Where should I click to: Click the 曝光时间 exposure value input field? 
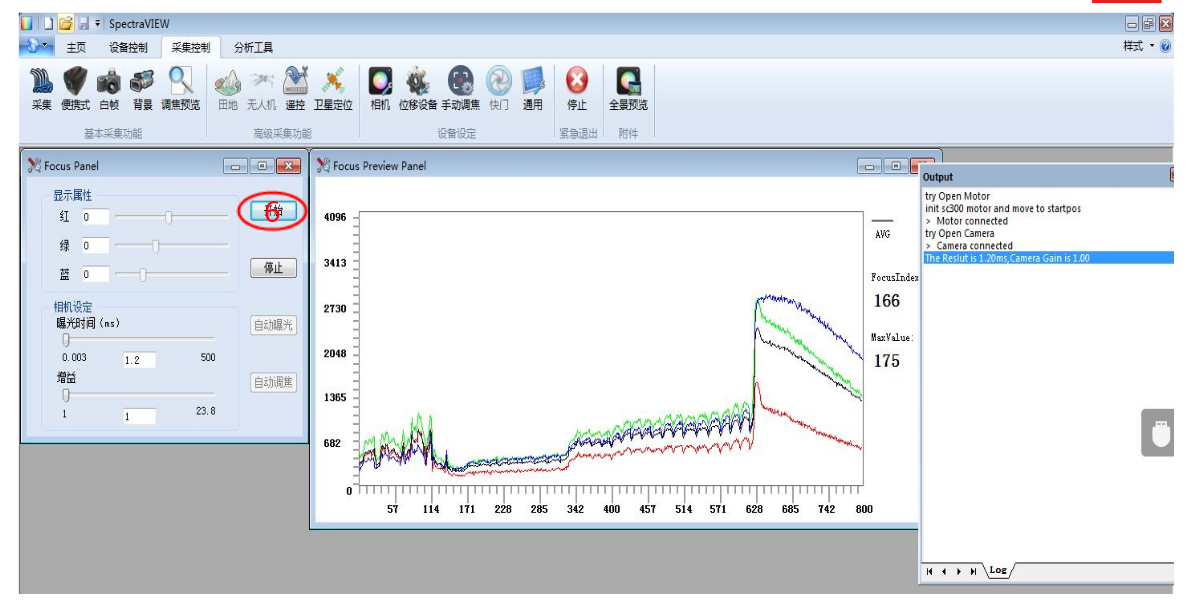tap(138, 360)
